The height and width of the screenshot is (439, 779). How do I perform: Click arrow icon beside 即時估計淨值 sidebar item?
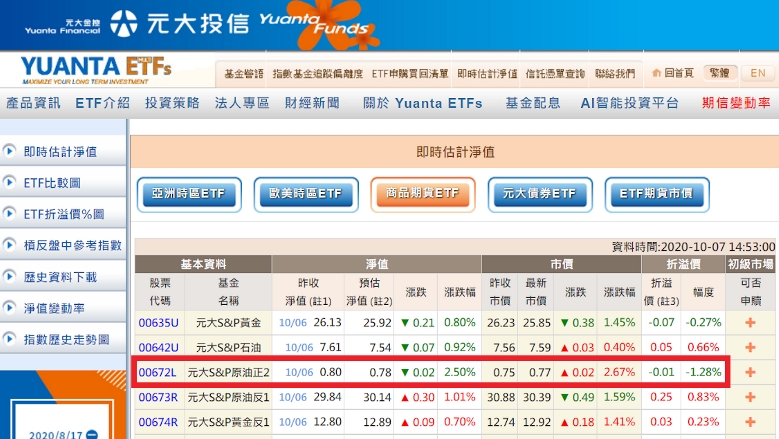pyautogui.click(x=9, y=151)
